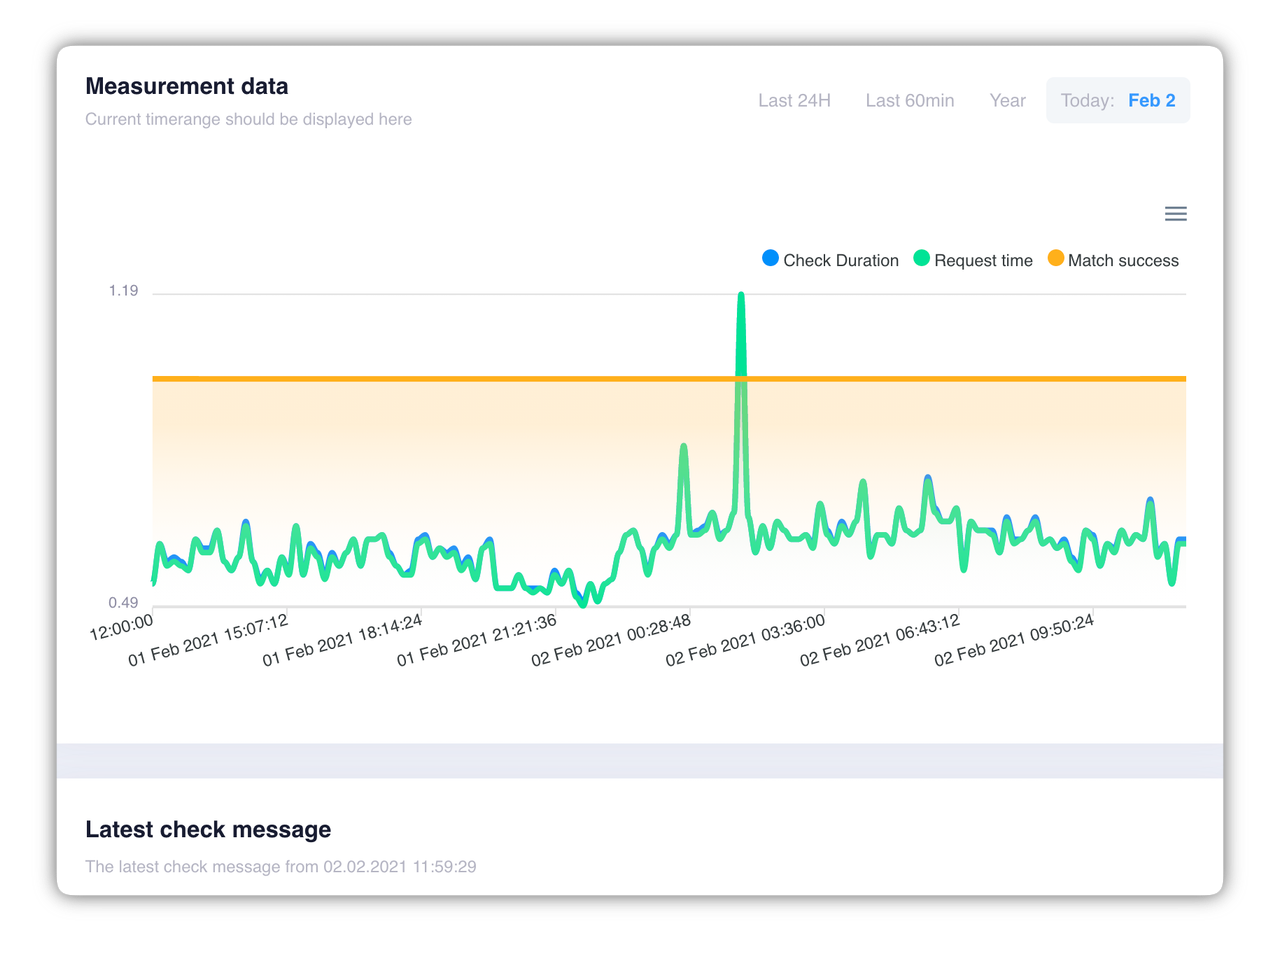
Task: Click the 1.19 y-axis value
Action: tap(123, 291)
